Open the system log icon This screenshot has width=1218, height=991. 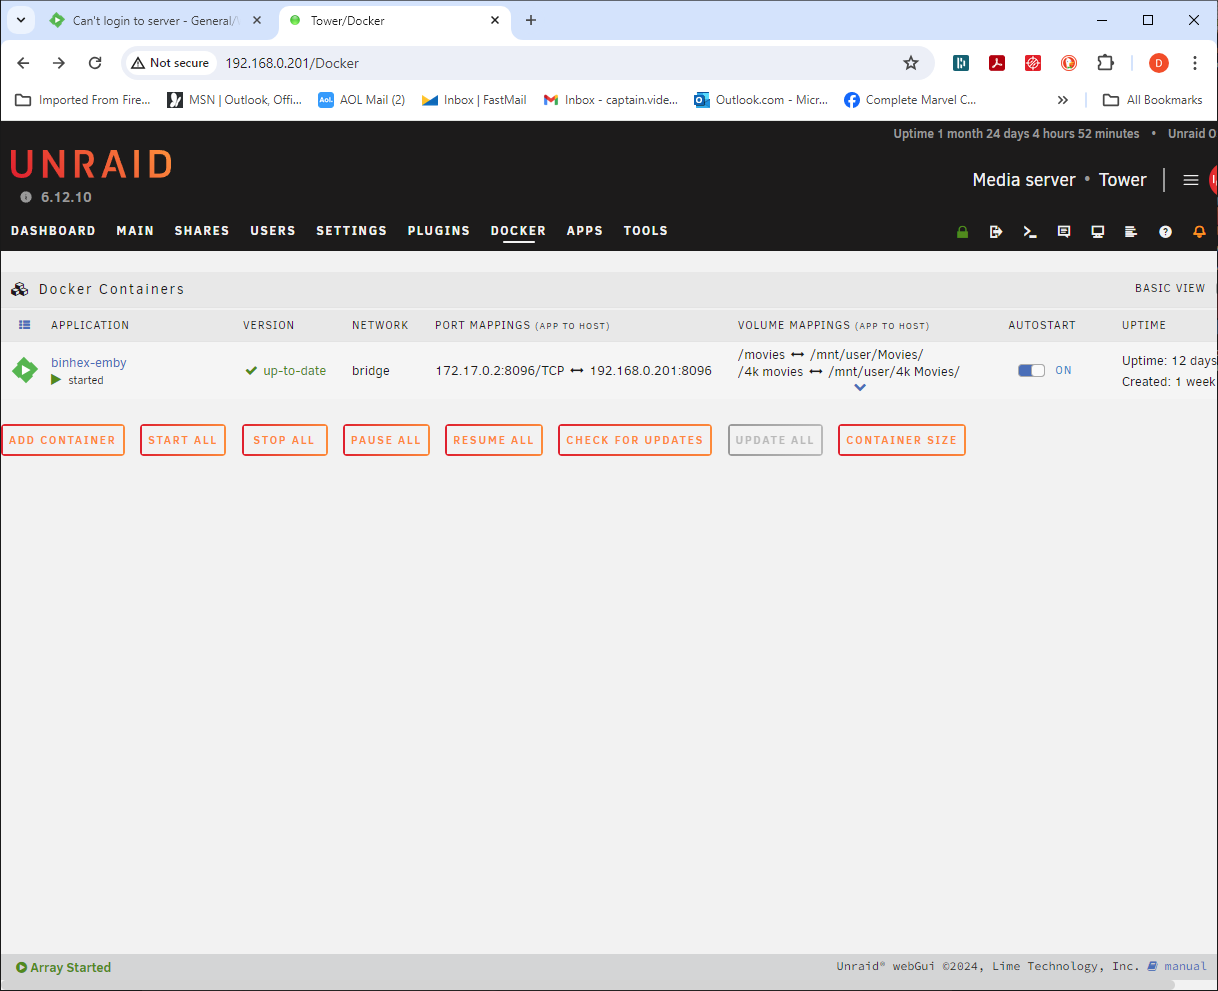click(x=1131, y=232)
